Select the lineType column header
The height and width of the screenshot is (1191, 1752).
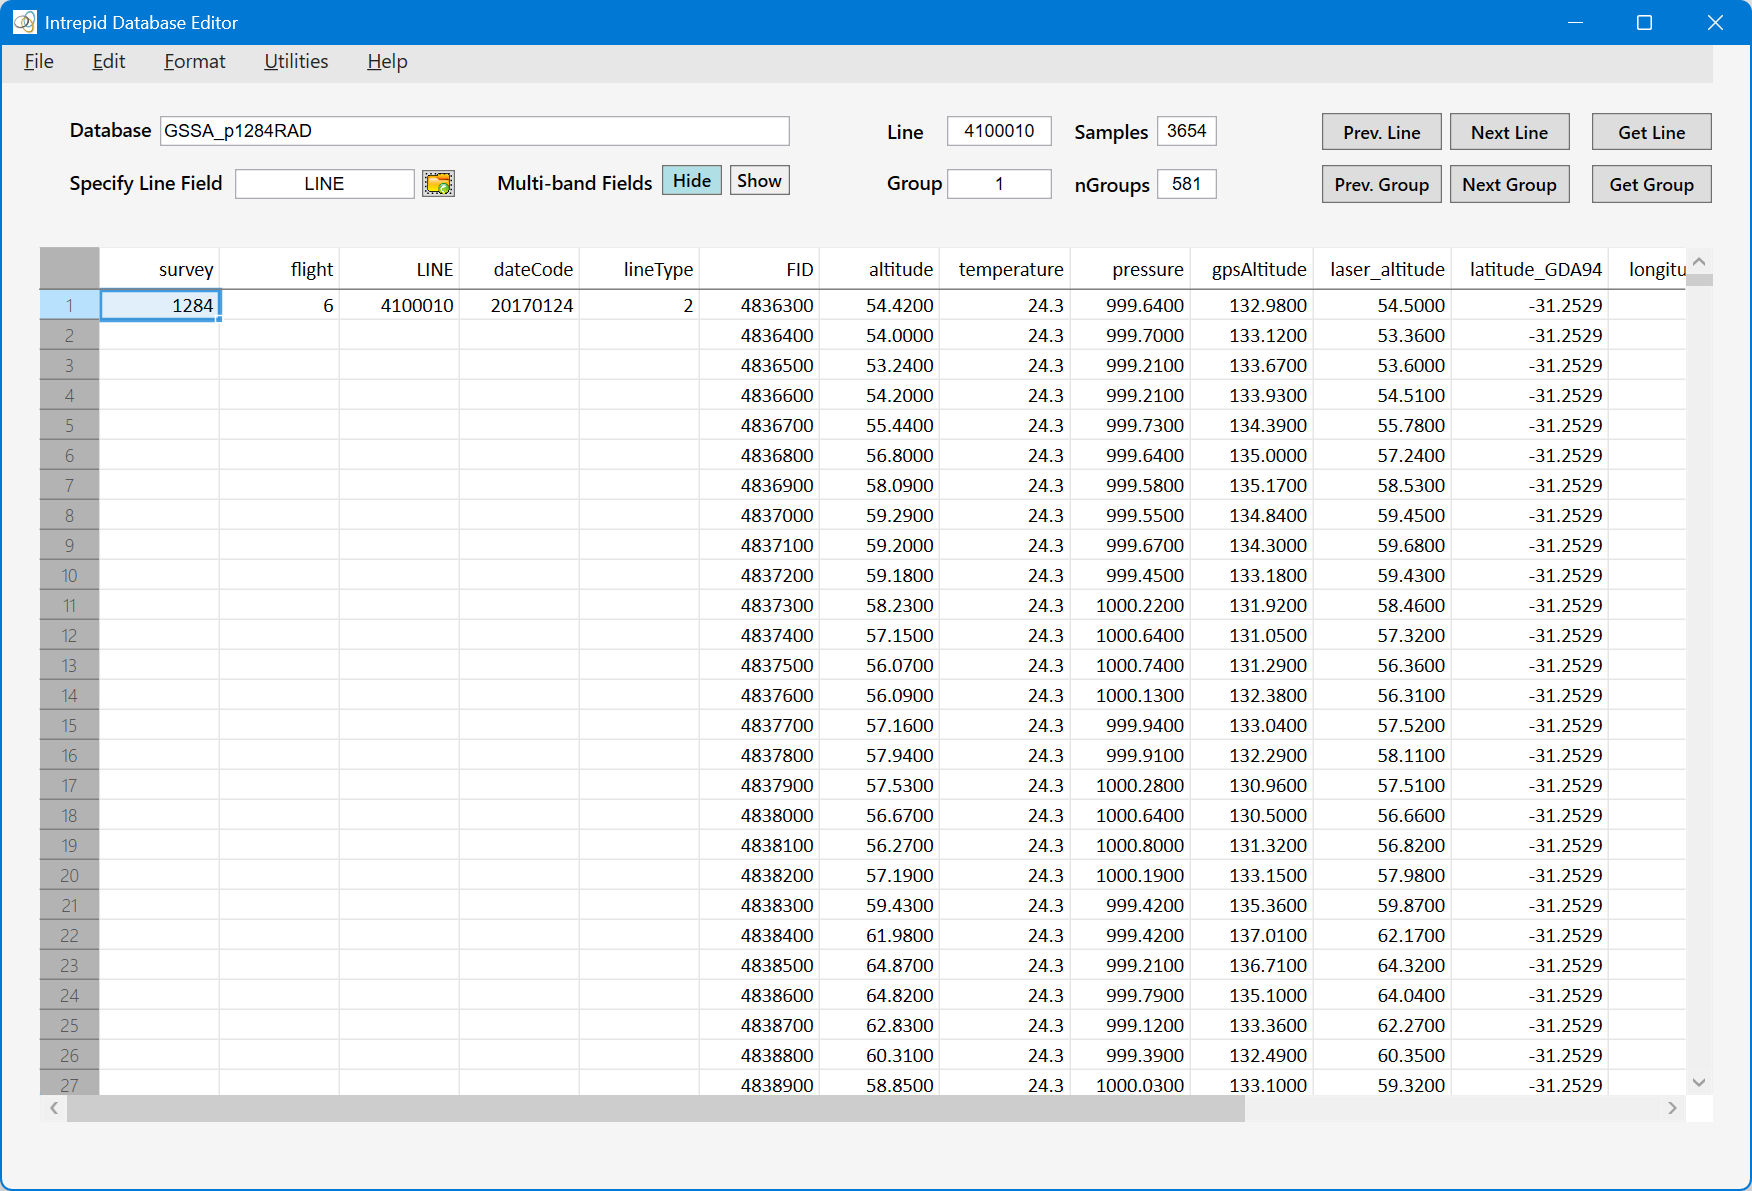(640, 269)
